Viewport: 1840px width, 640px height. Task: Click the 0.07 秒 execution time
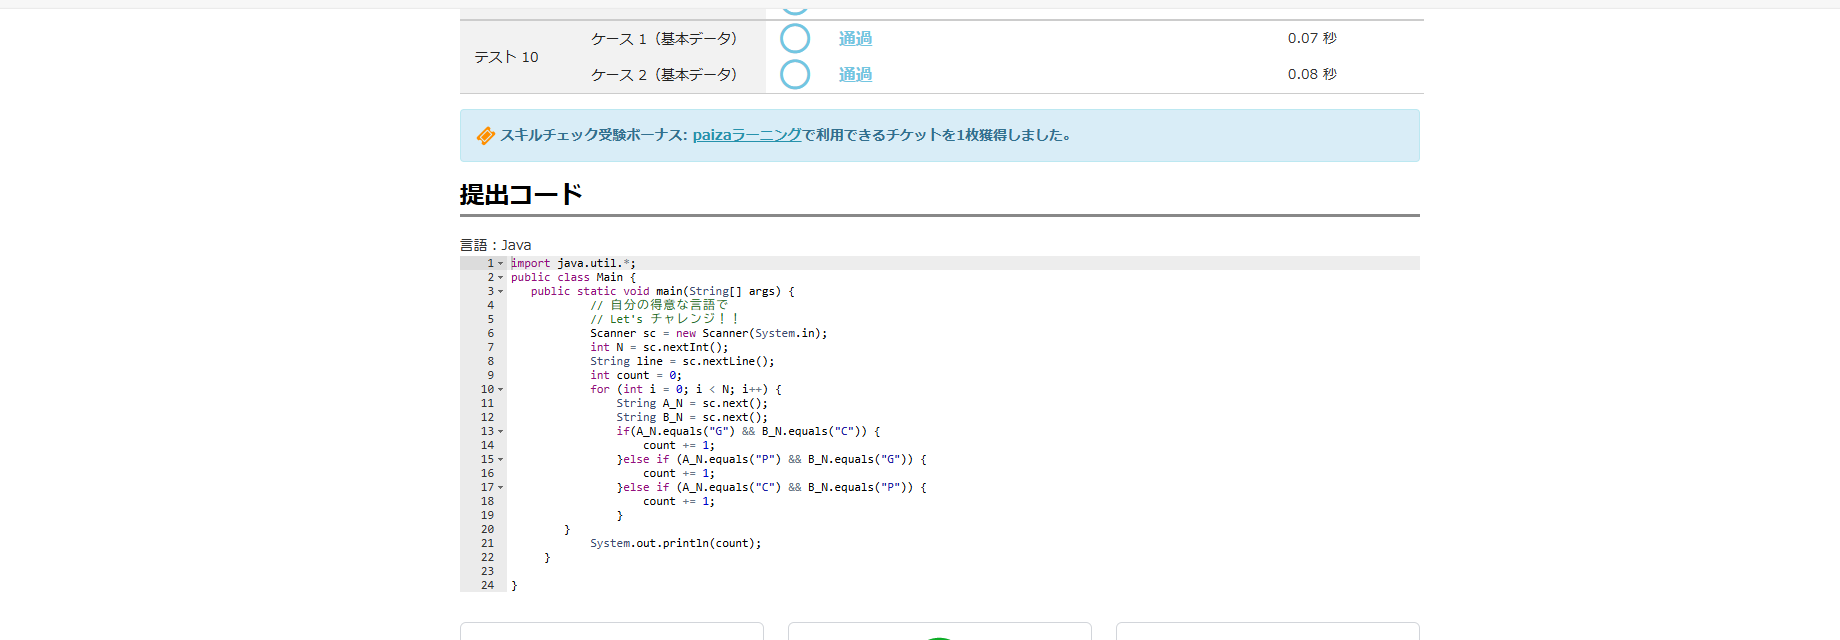(1311, 39)
